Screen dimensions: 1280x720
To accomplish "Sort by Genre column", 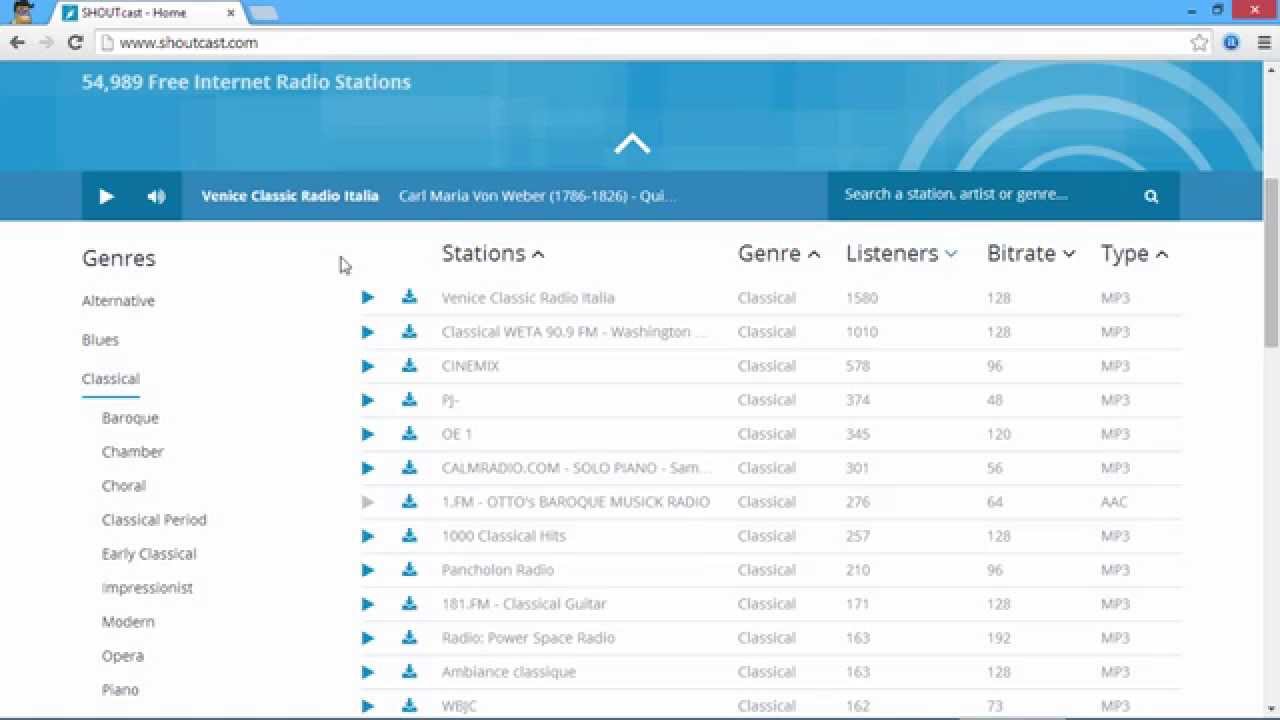I will tap(779, 253).
